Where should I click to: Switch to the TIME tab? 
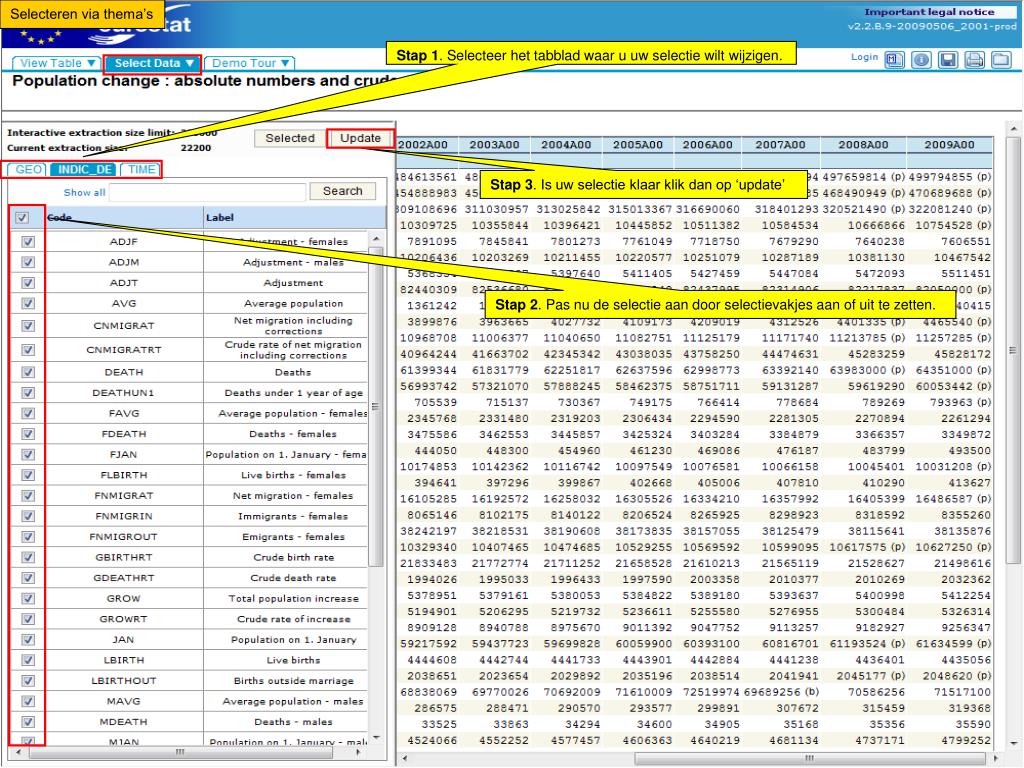(x=142, y=169)
